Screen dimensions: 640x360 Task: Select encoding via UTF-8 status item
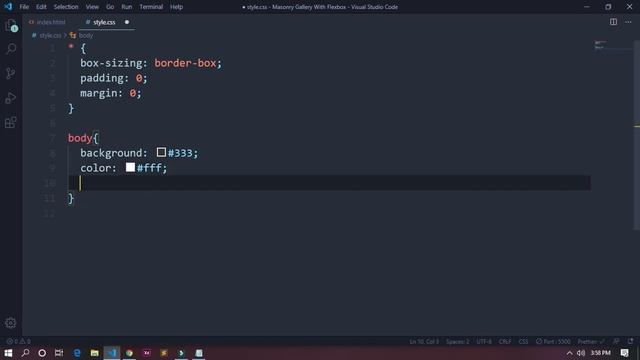coord(484,341)
